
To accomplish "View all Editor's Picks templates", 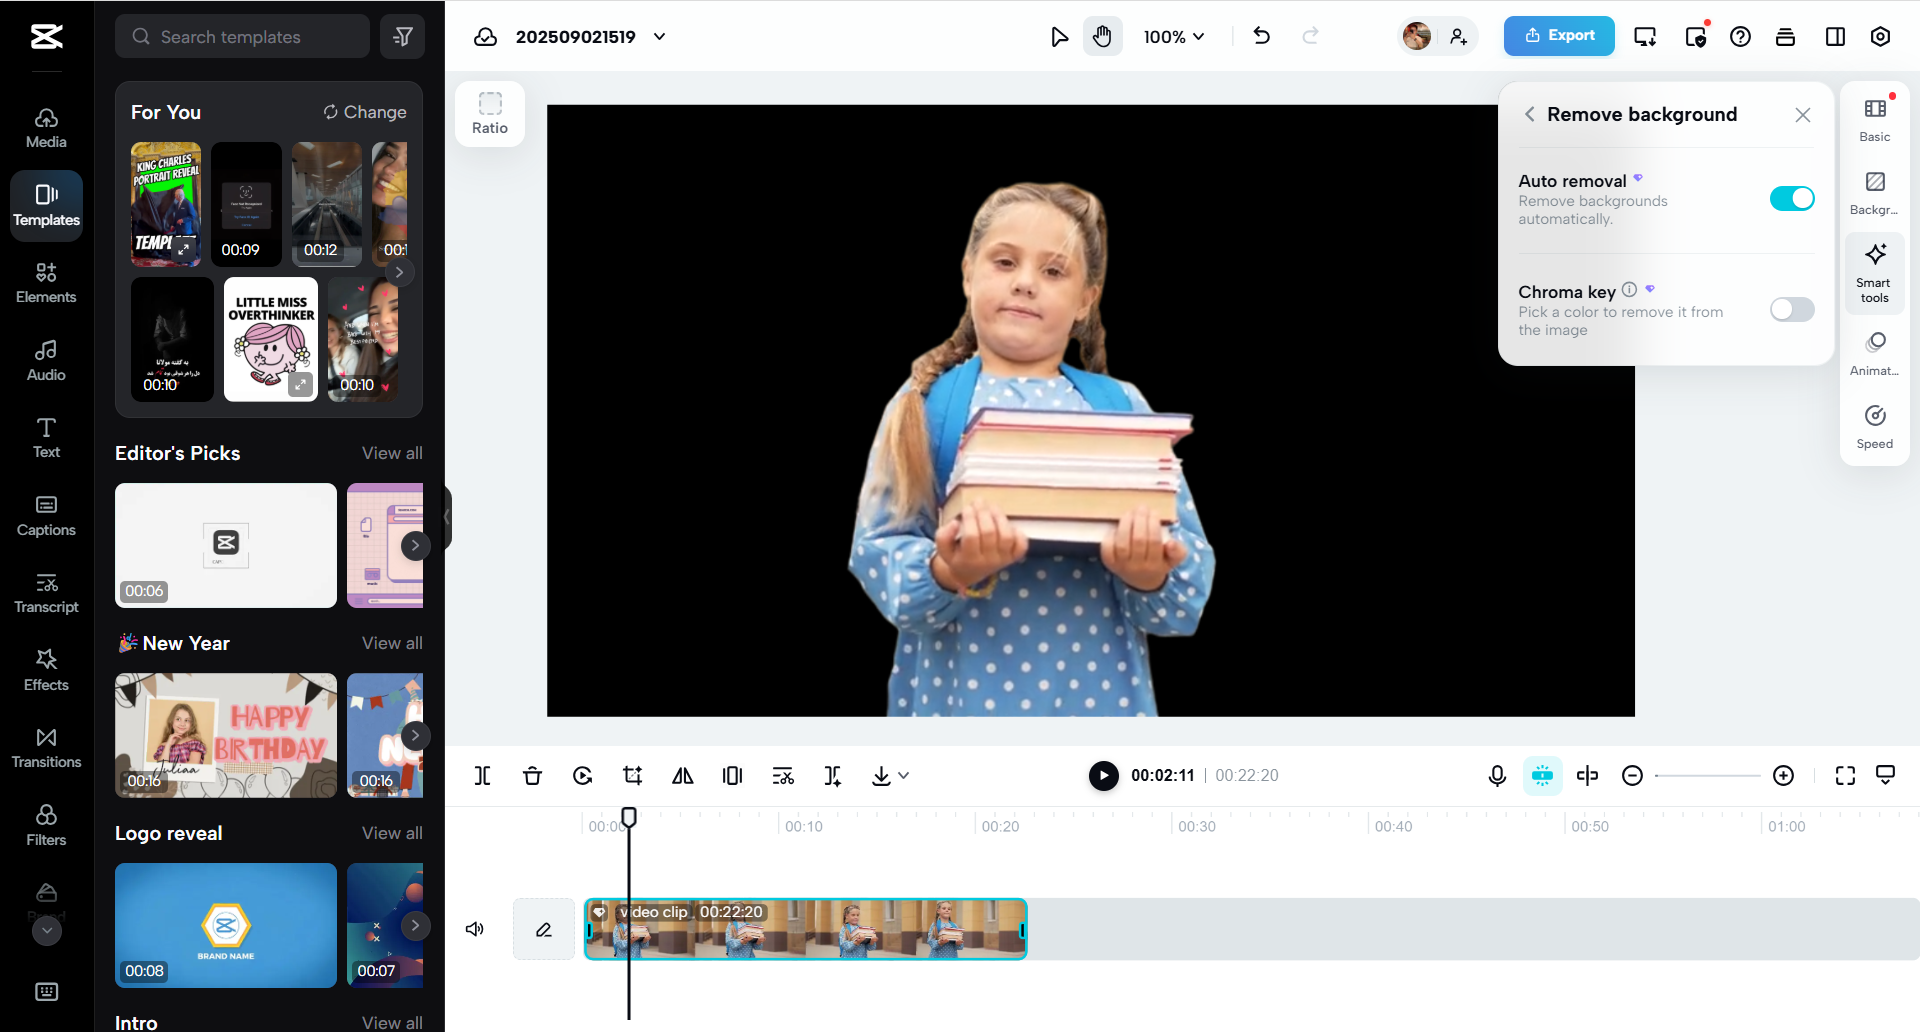I will (392, 453).
